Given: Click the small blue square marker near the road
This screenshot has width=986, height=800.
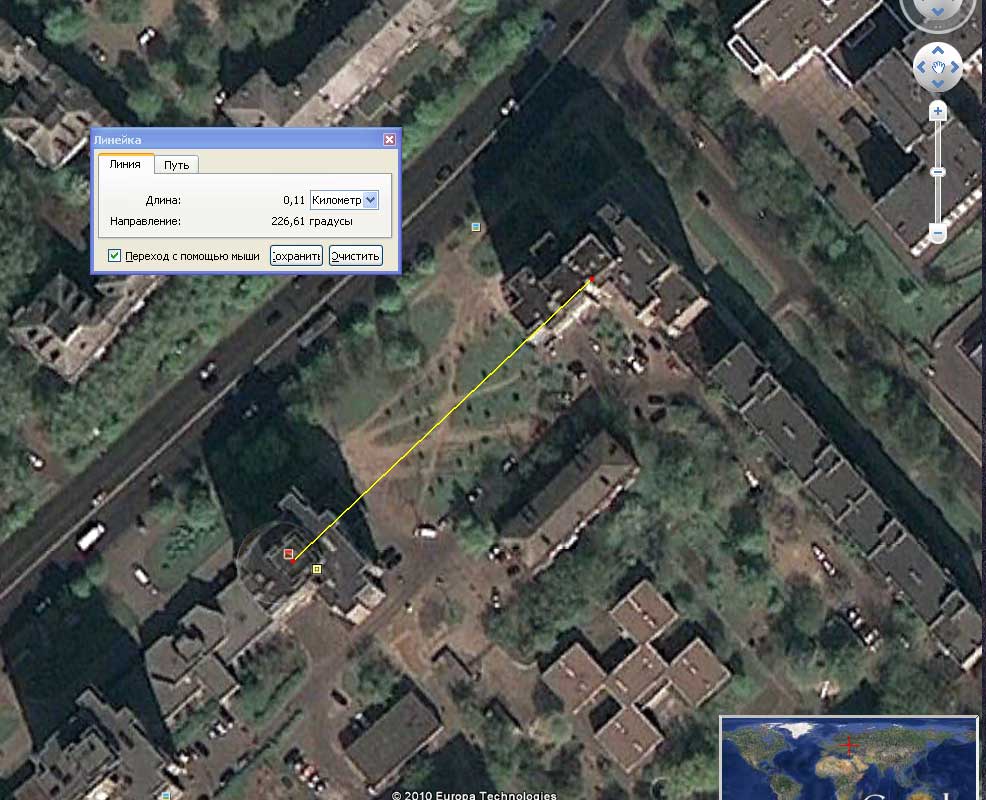Looking at the screenshot, I should [x=476, y=227].
